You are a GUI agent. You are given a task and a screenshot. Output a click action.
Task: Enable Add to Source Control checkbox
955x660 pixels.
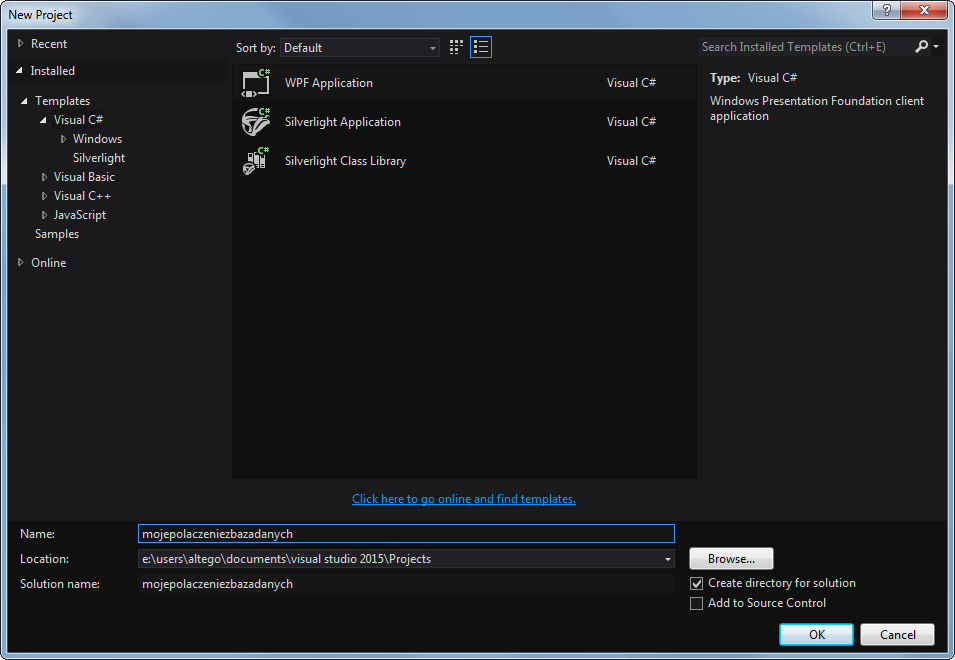696,603
